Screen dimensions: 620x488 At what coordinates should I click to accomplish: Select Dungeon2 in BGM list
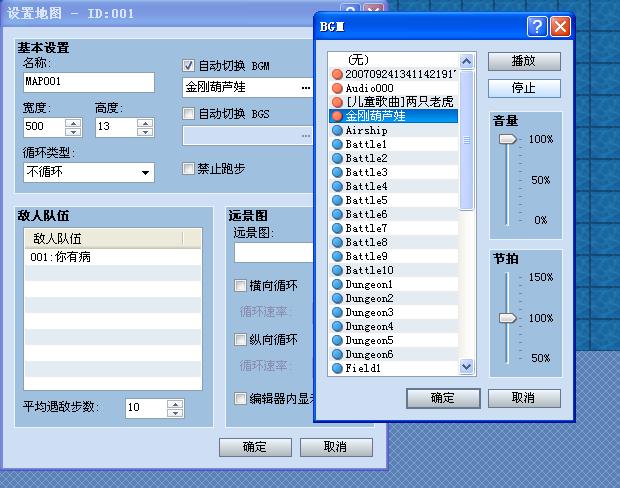(393, 298)
